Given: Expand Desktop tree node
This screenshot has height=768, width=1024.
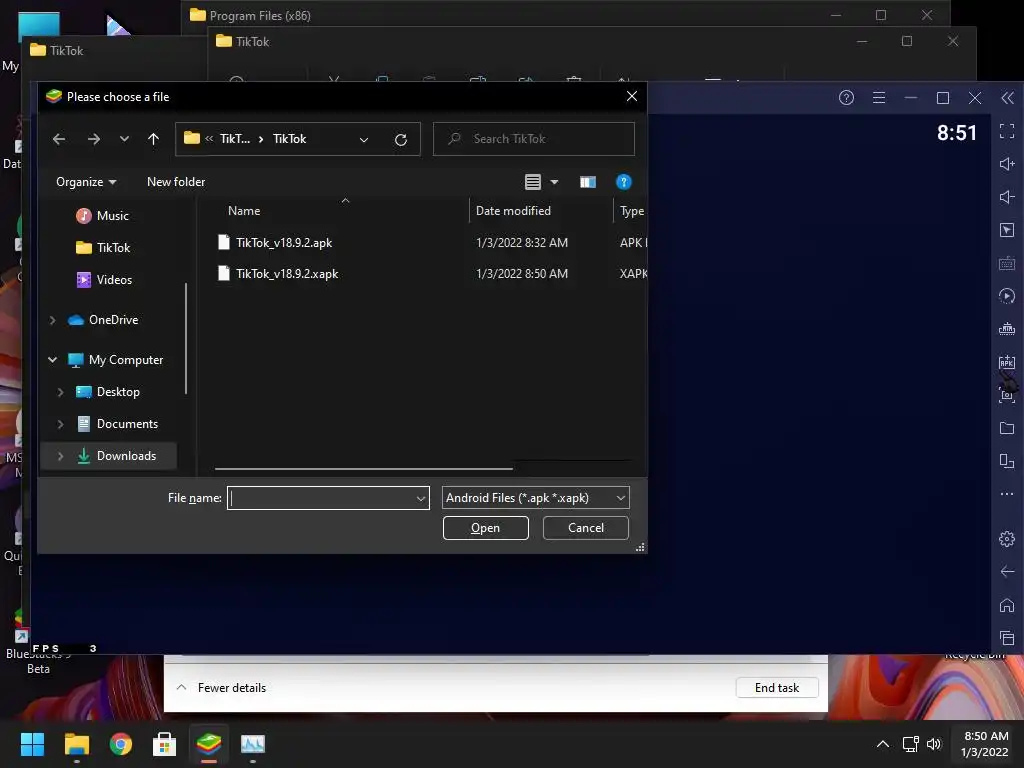Looking at the screenshot, I should [x=61, y=392].
